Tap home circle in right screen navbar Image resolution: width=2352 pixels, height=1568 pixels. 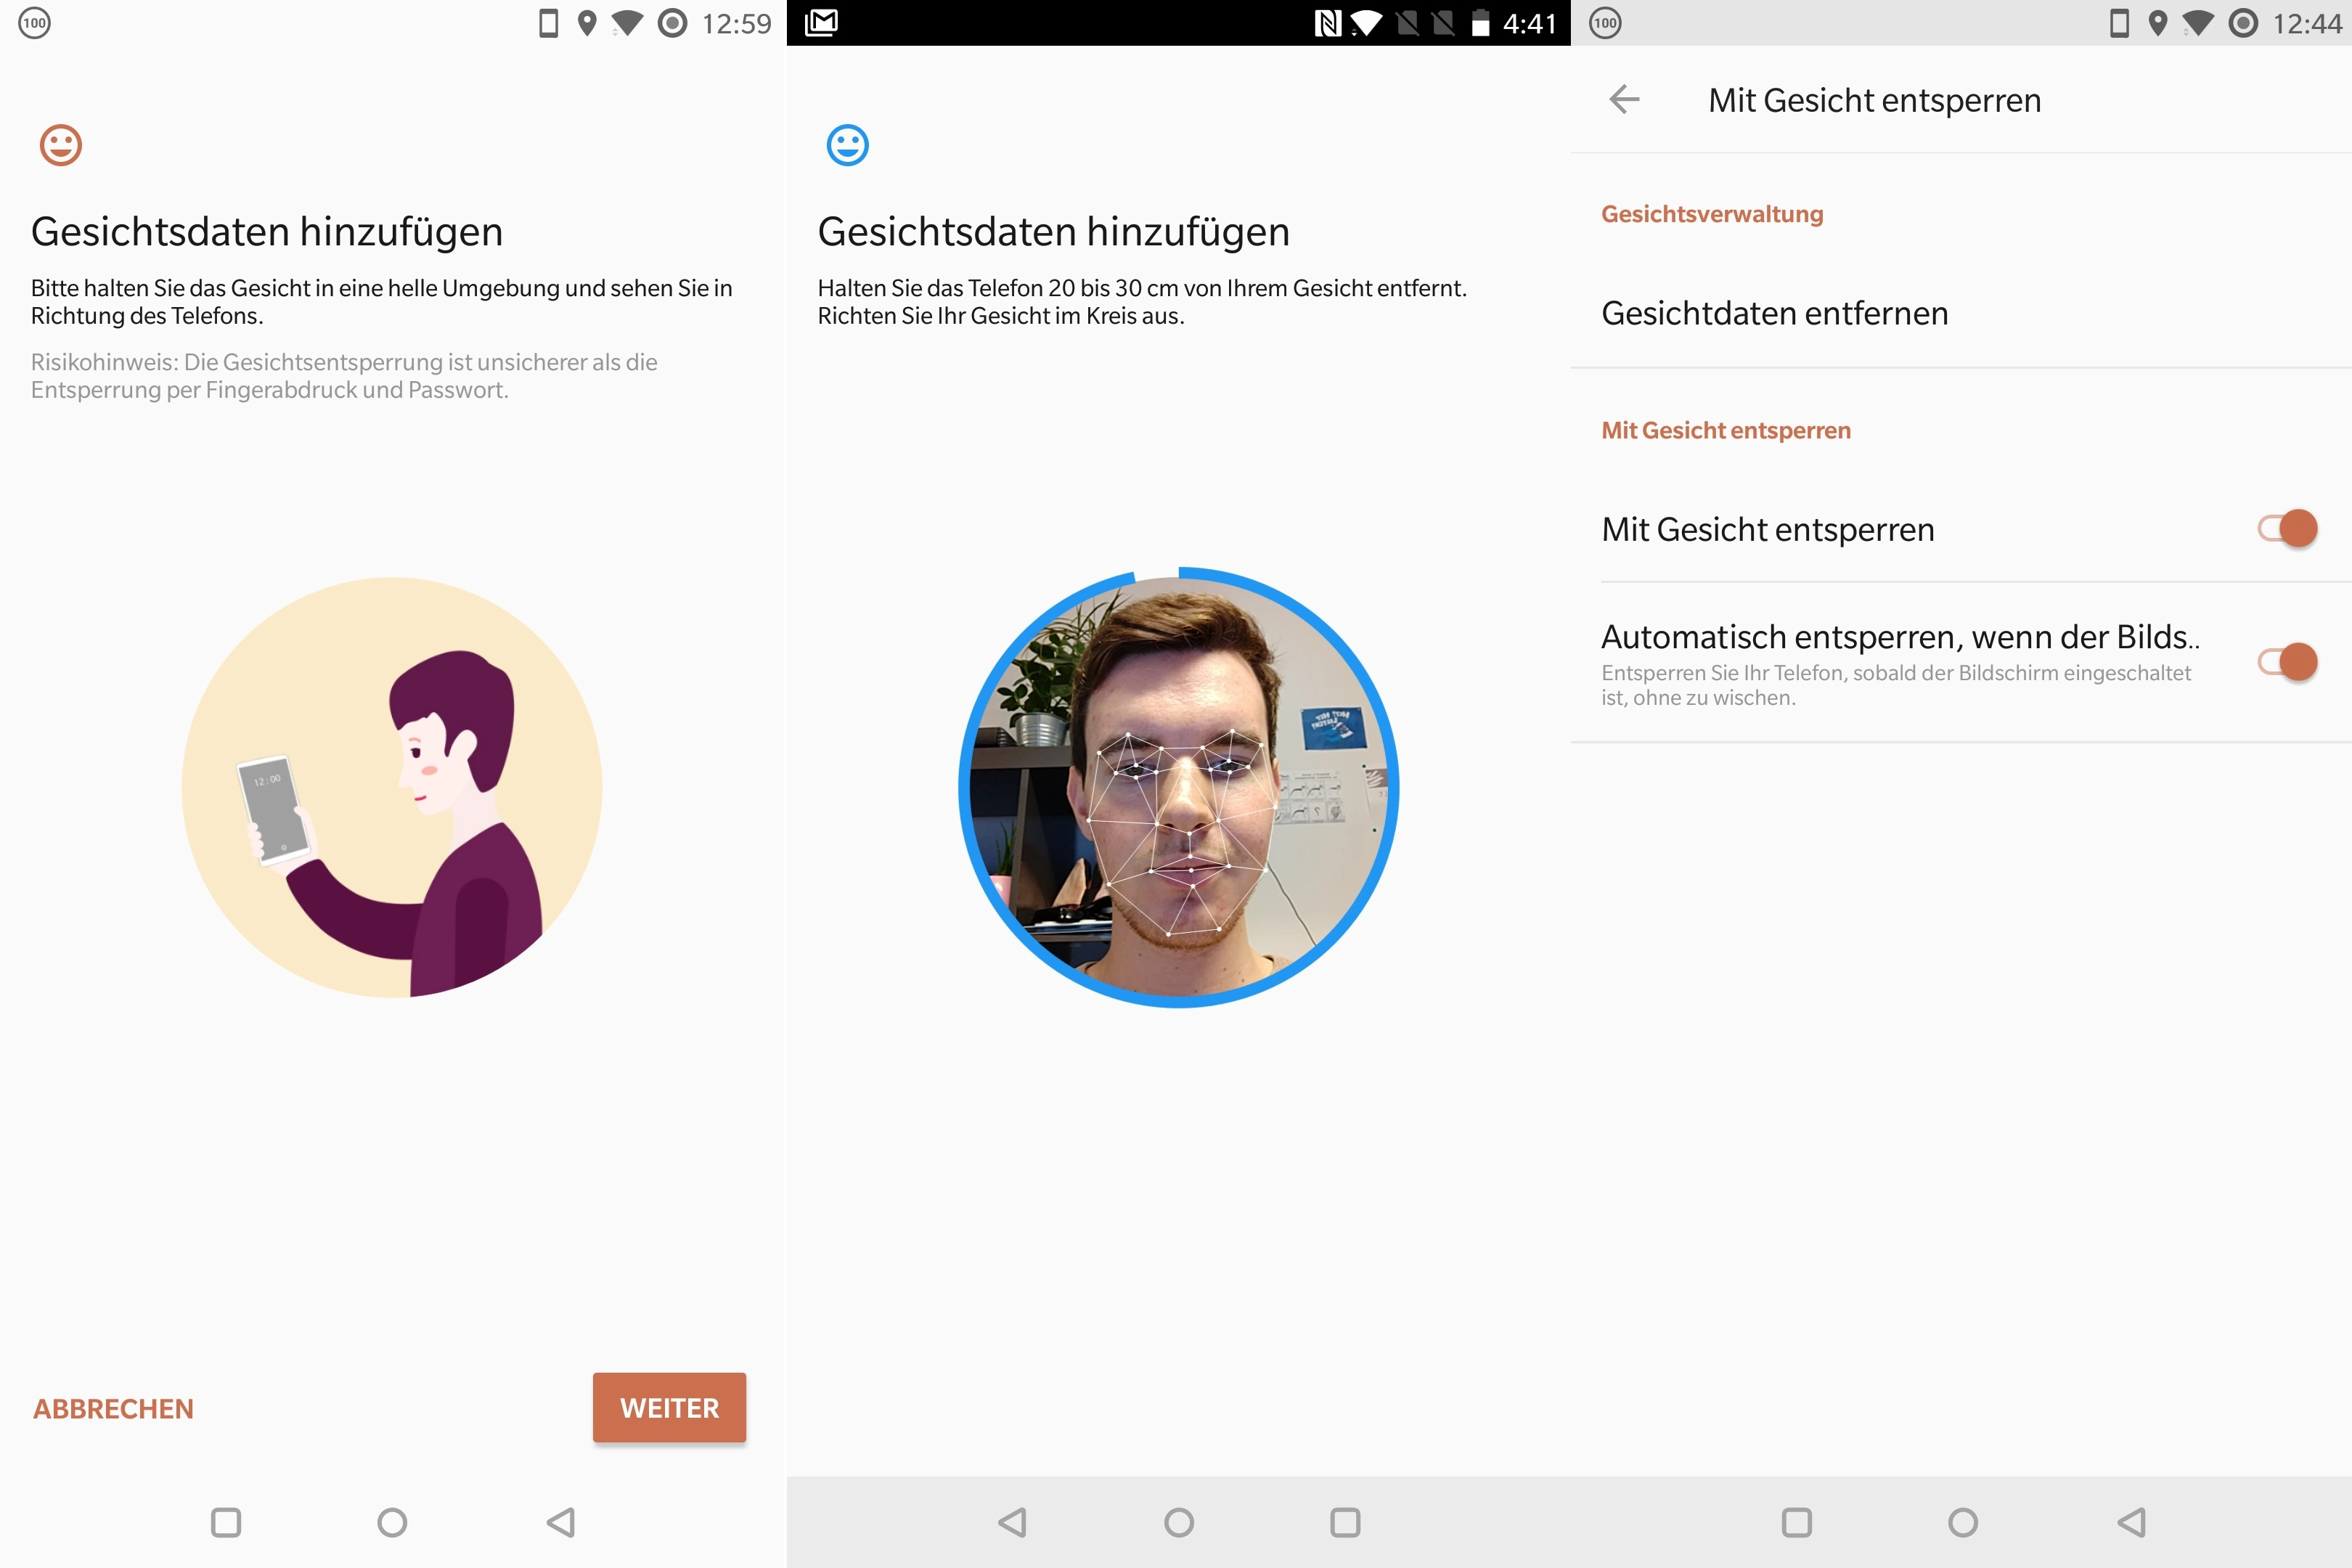[1963, 1522]
